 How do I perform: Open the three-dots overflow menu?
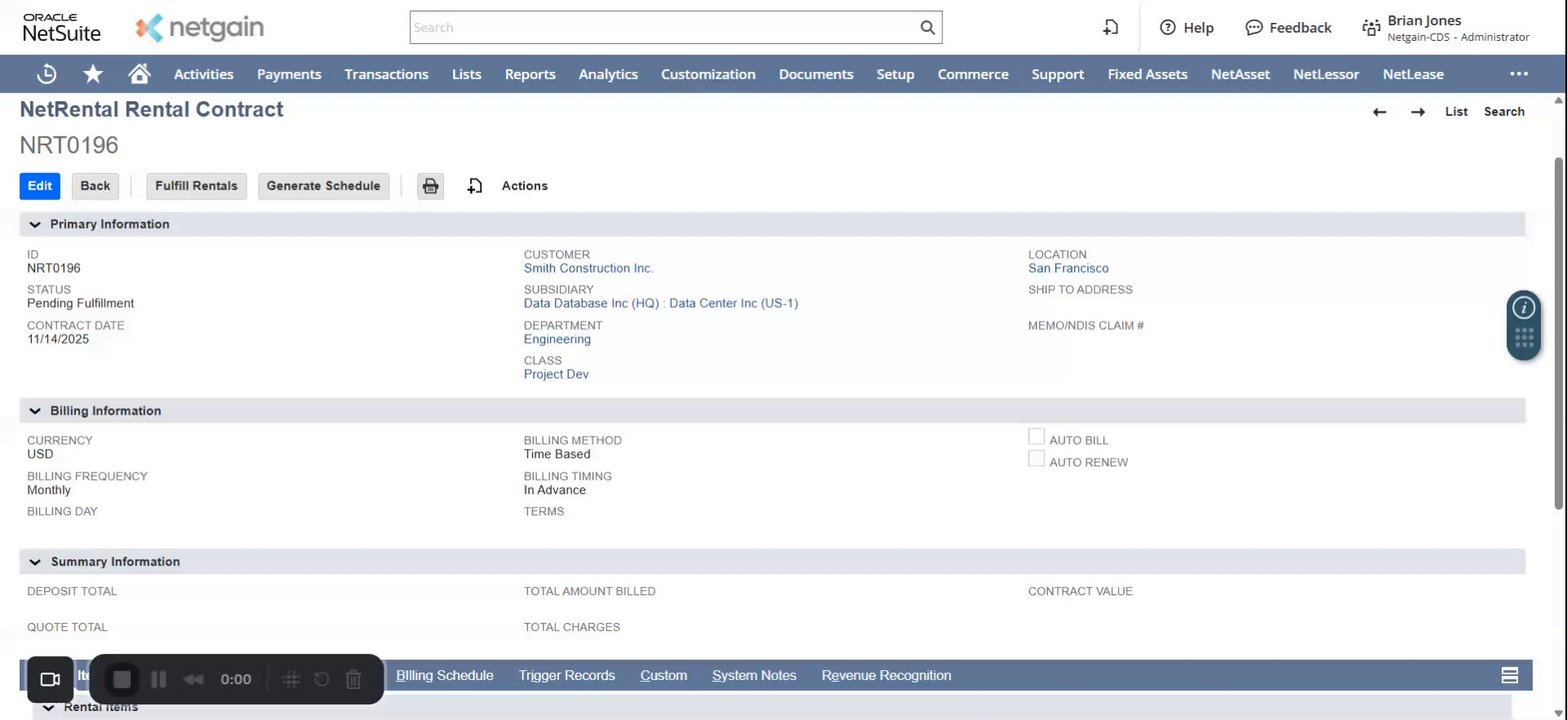(x=1518, y=74)
